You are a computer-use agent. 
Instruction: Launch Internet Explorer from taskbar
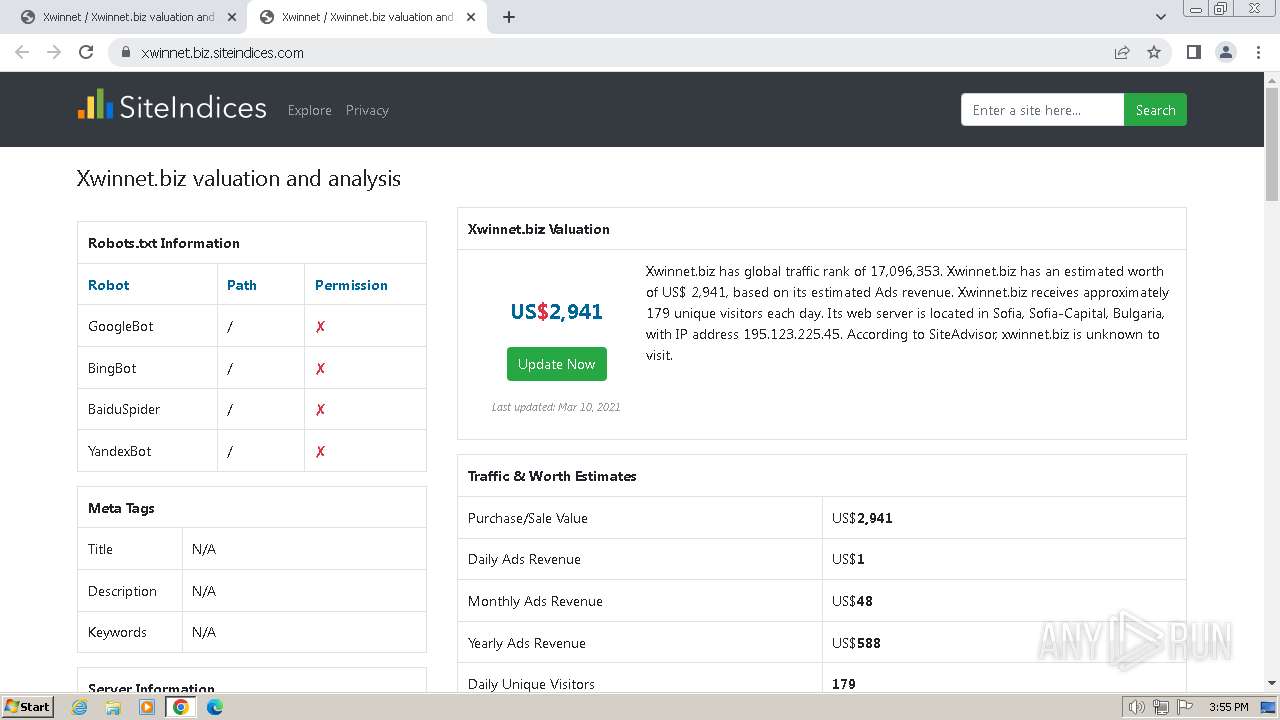(80, 707)
